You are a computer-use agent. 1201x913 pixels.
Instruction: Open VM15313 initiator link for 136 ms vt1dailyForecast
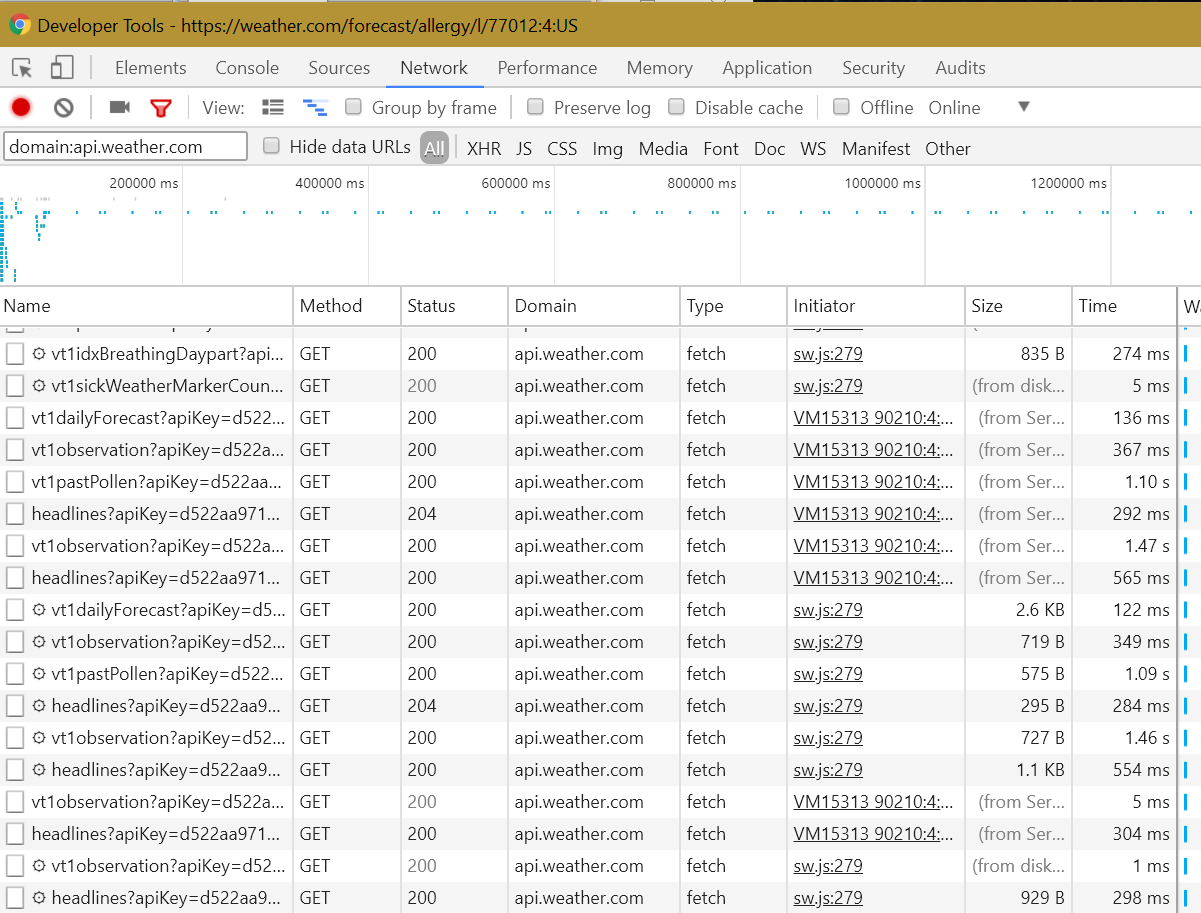tap(874, 418)
